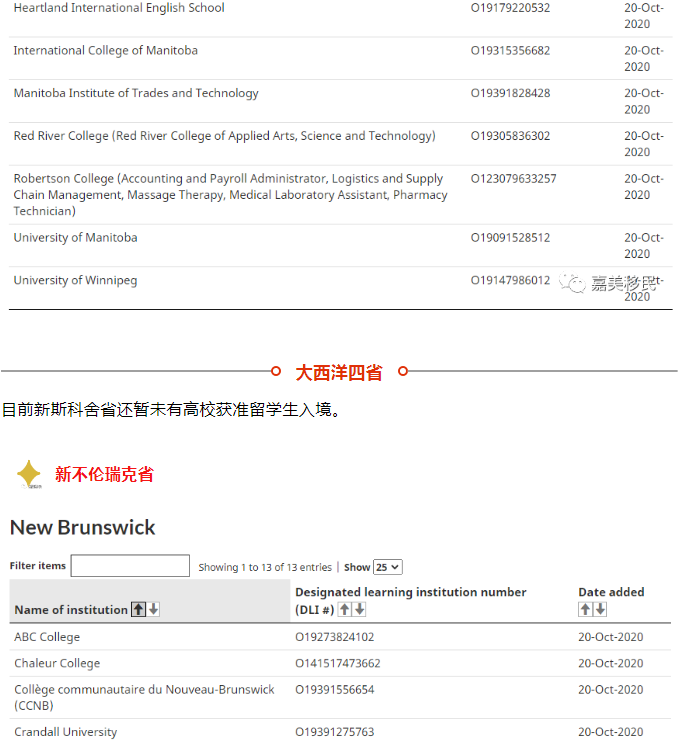Click the New Brunswick table heading
The image size is (681, 744).
(x=83, y=527)
